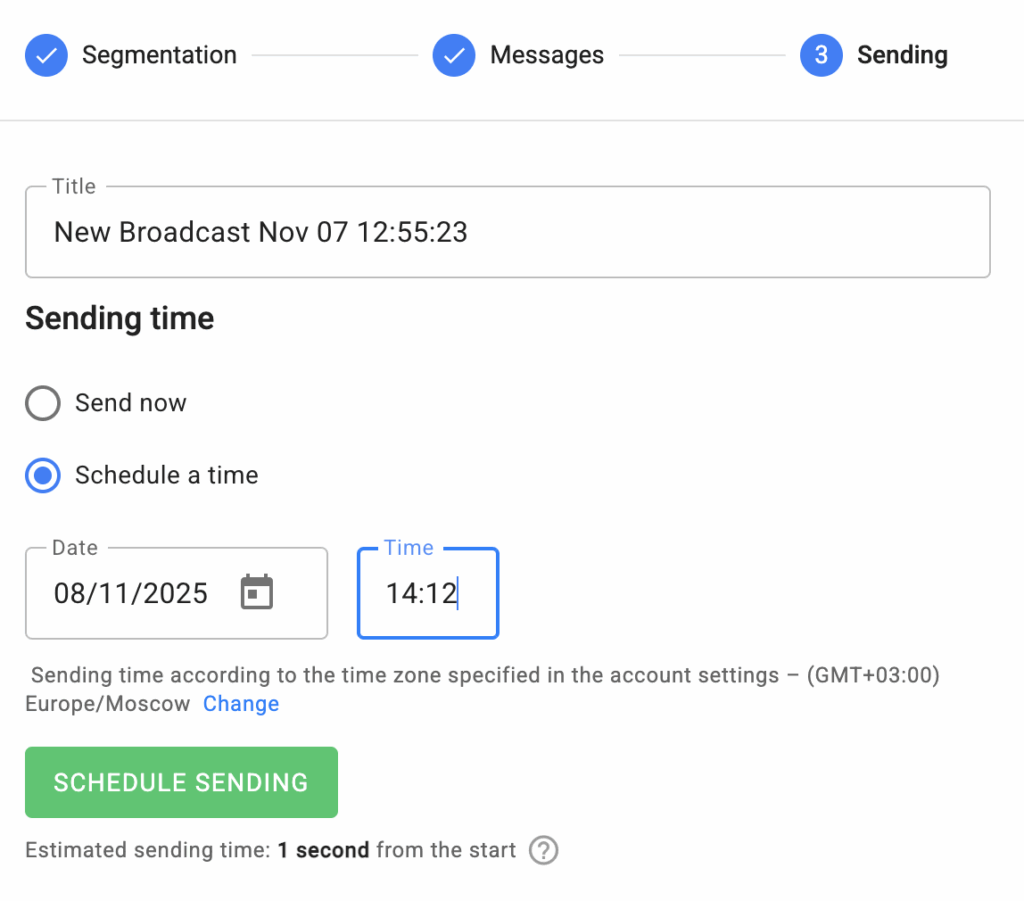Image resolution: width=1024 pixels, height=901 pixels.
Task: Click the estimated time help icon
Action: coord(543,851)
